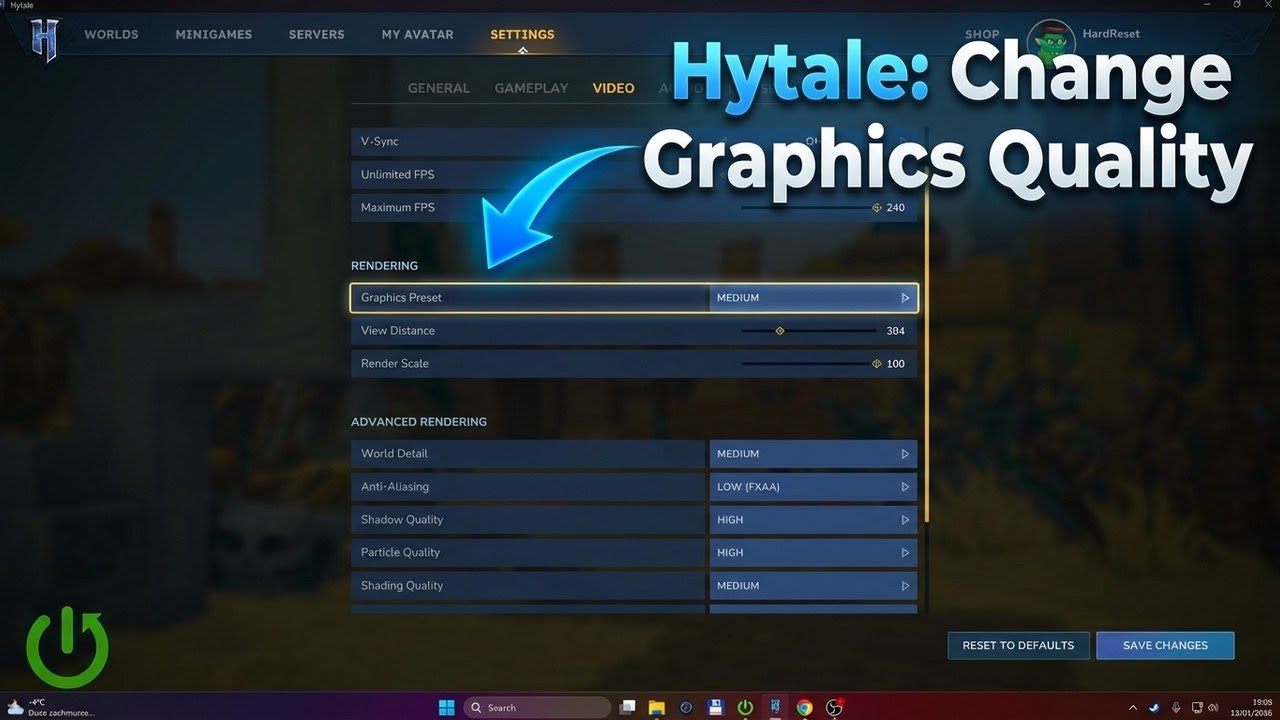Switch to the Gameplay settings tab

[x=531, y=88]
